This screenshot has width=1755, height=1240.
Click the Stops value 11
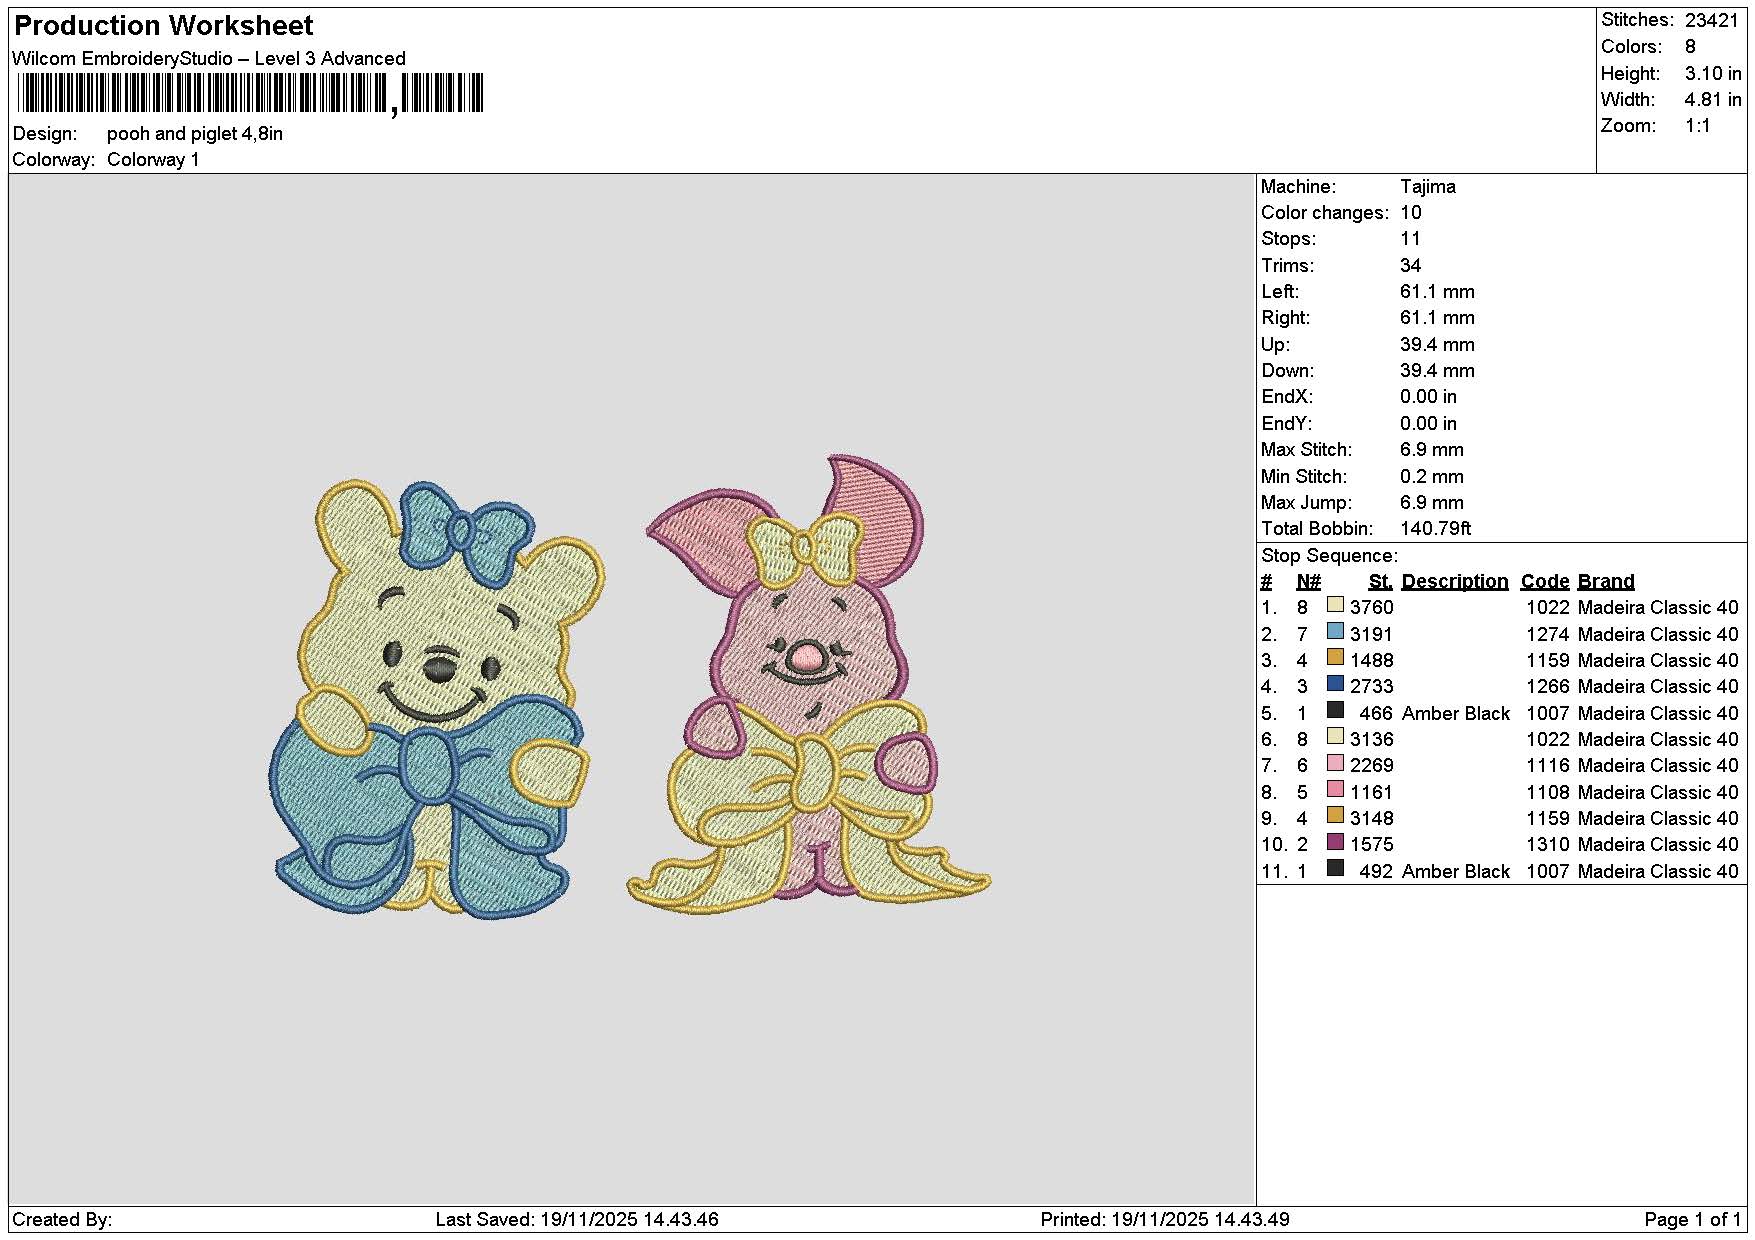coord(1410,238)
